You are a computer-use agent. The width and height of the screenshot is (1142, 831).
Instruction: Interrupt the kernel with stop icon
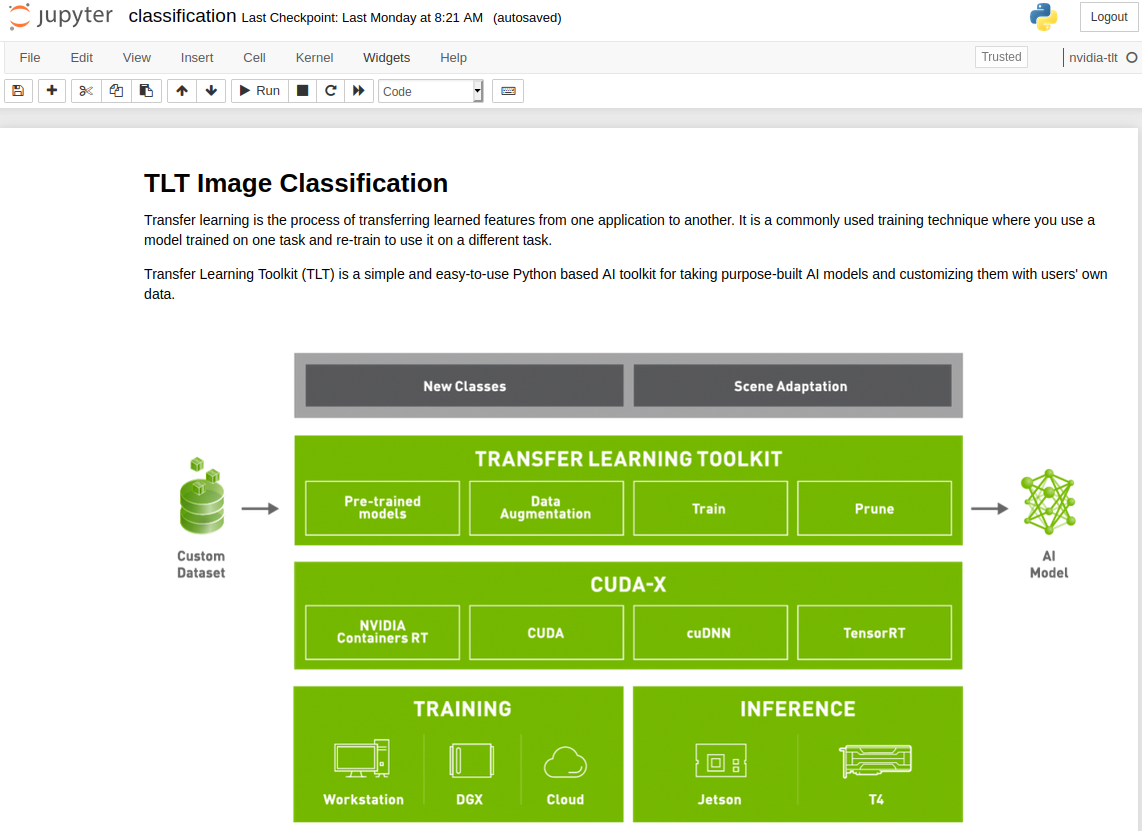pos(302,91)
